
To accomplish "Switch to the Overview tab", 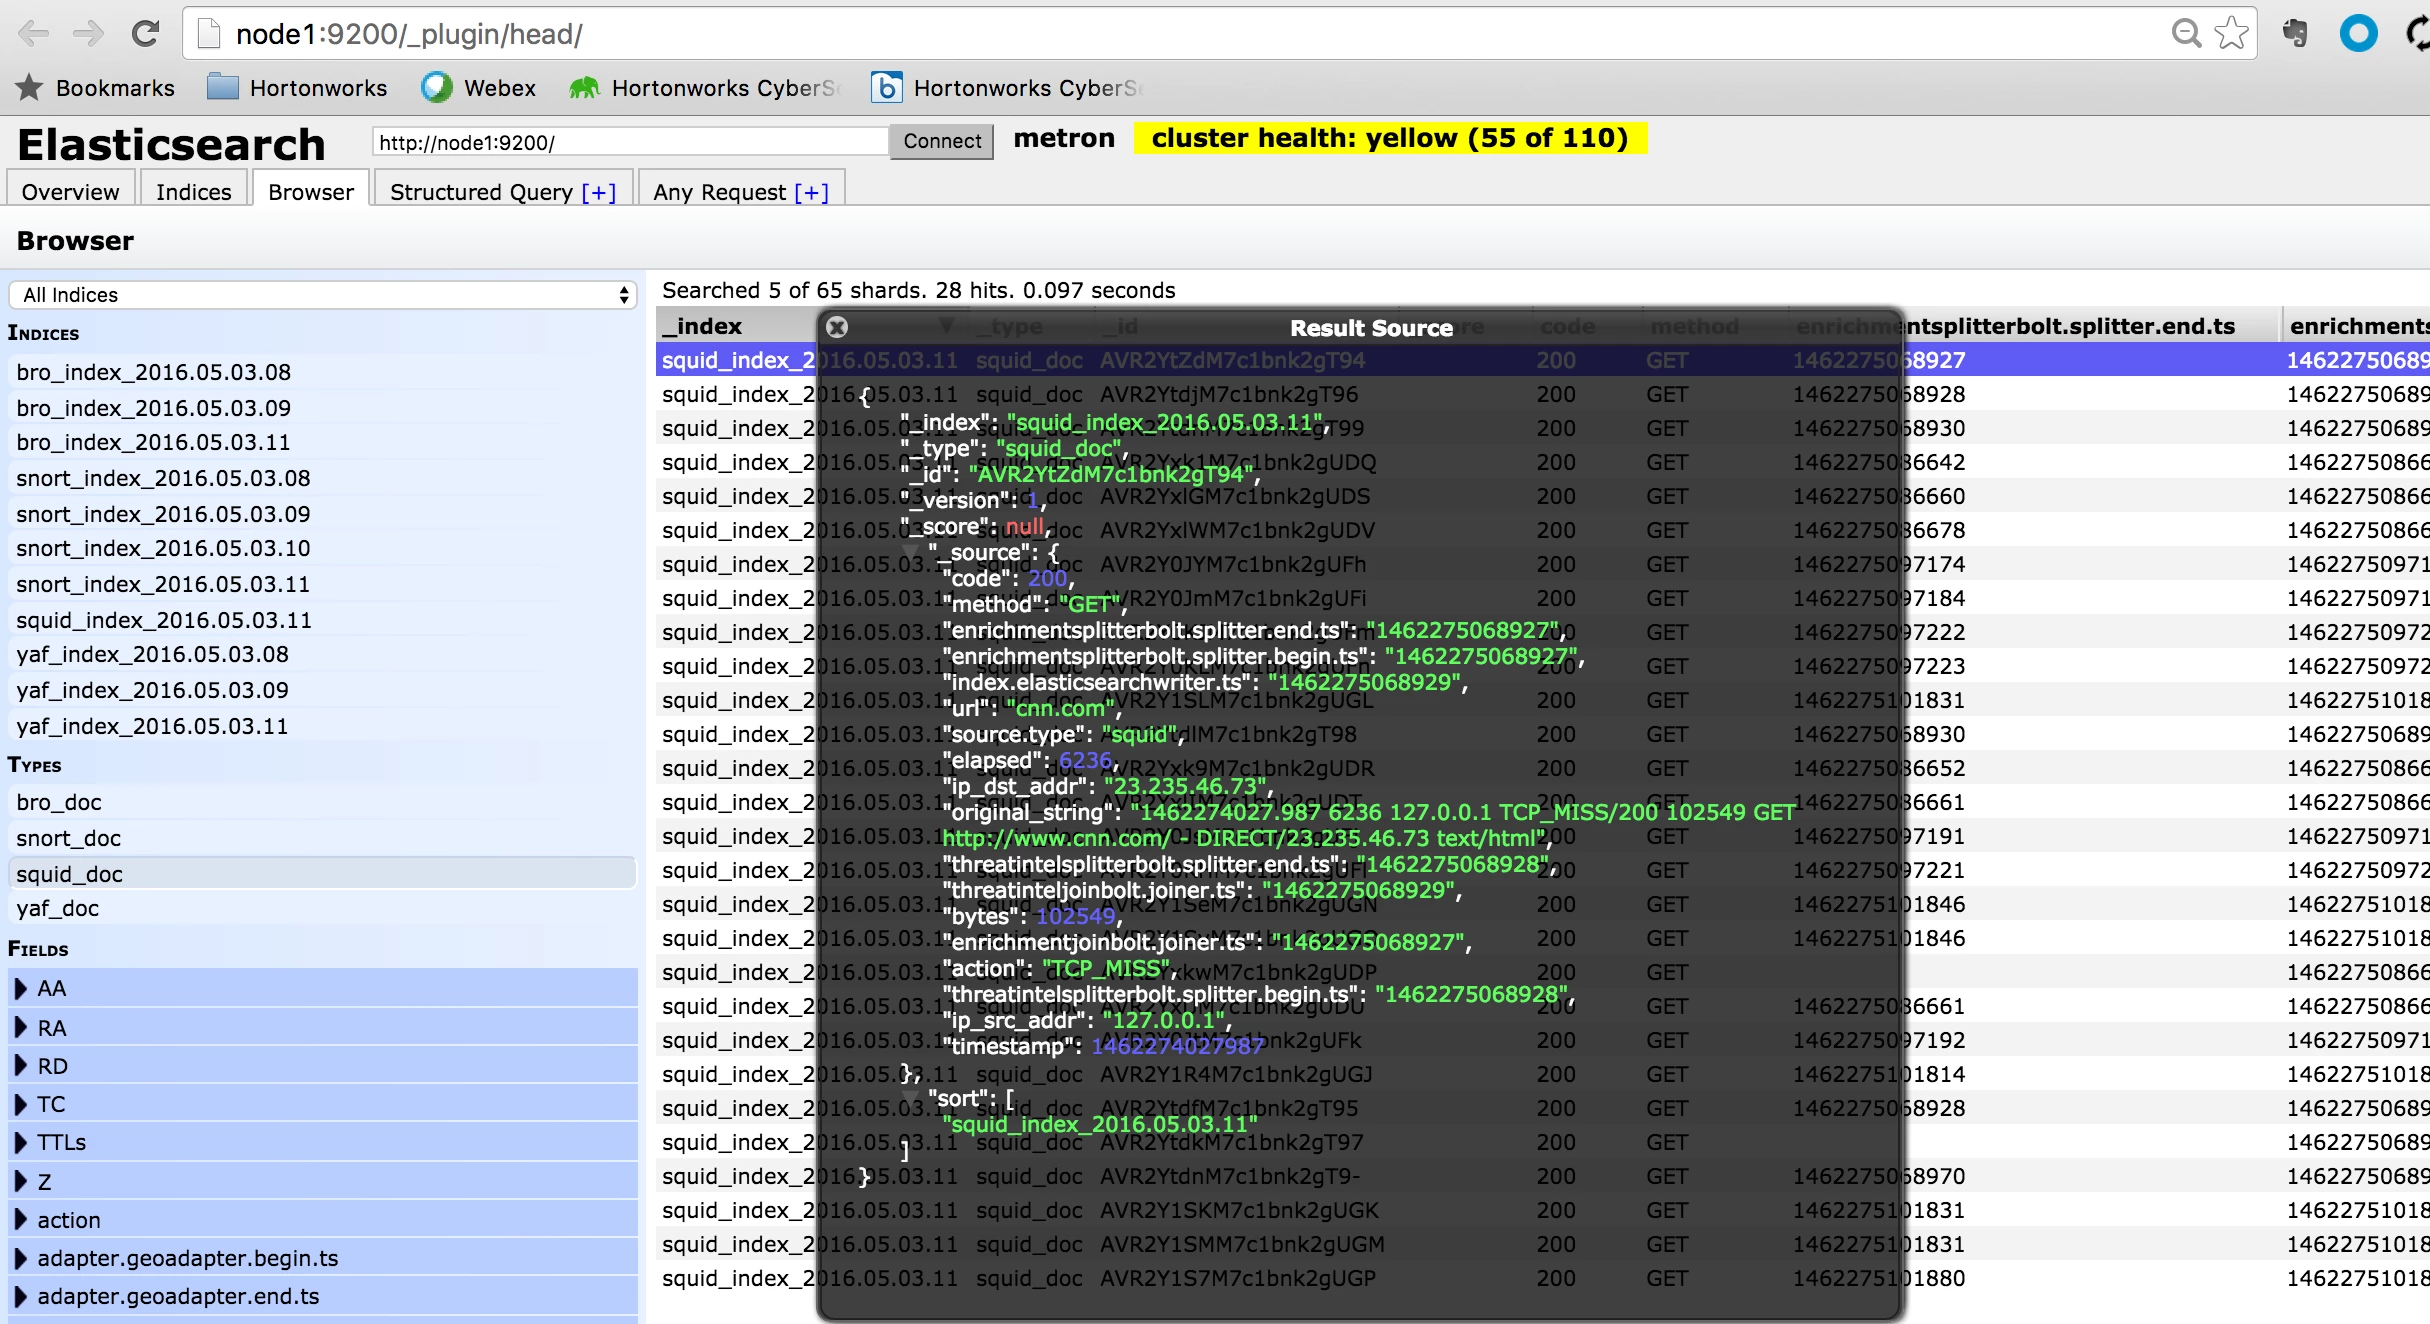I will (70, 191).
